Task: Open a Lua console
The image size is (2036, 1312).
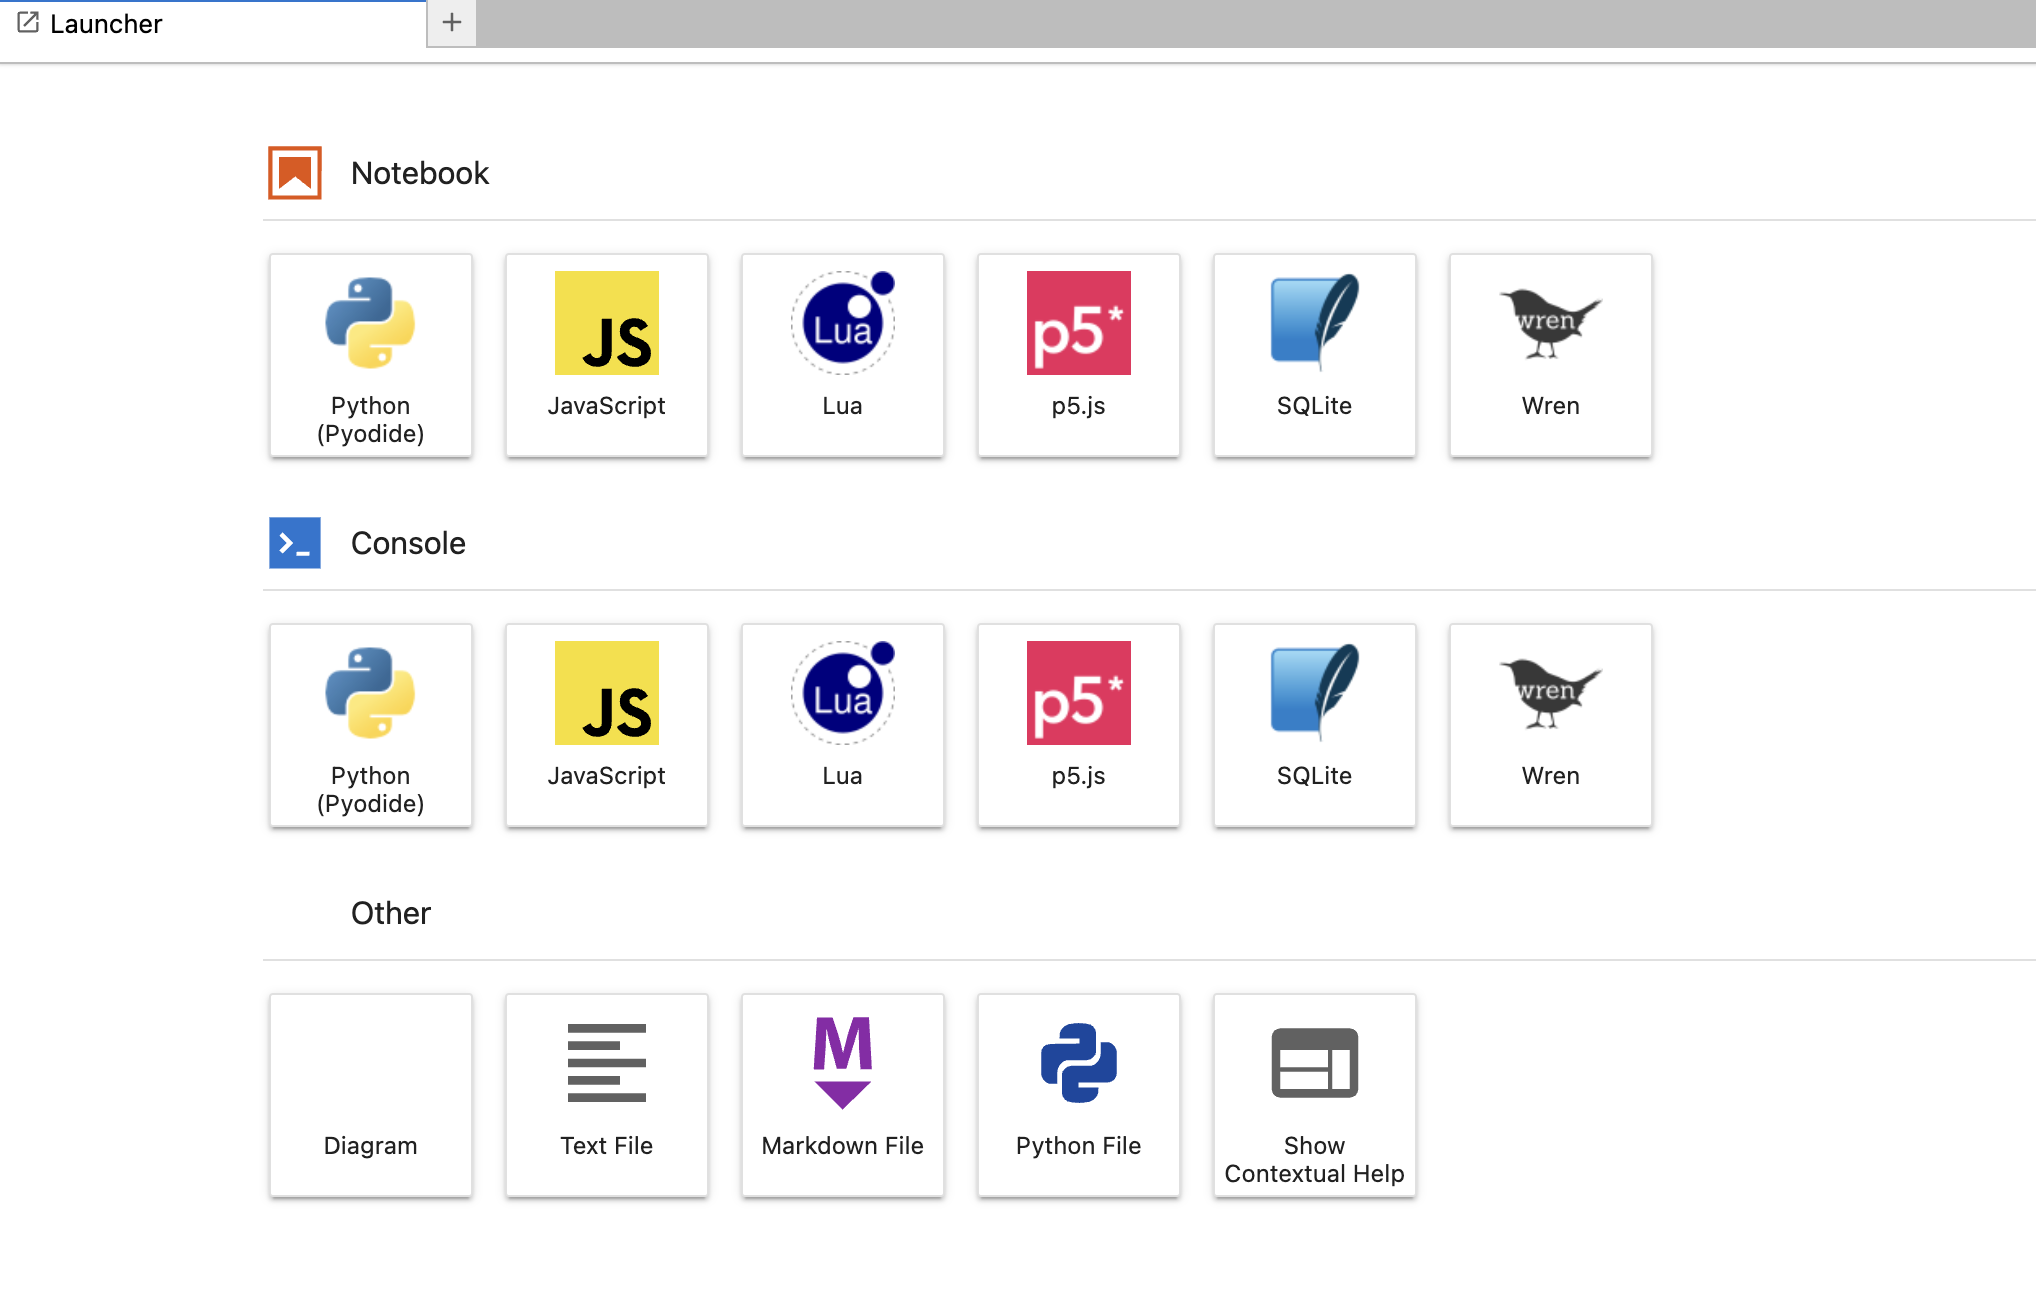Action: (842, 725)
